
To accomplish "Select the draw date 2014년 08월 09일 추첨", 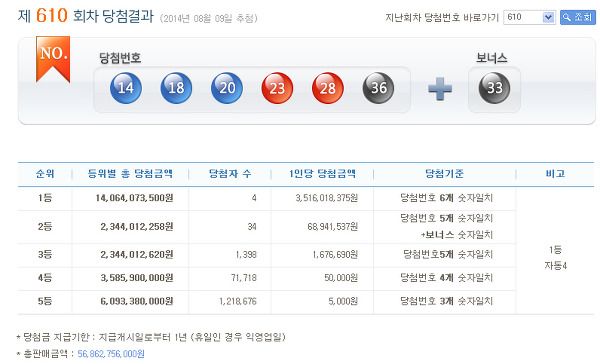I will point(209,18).
